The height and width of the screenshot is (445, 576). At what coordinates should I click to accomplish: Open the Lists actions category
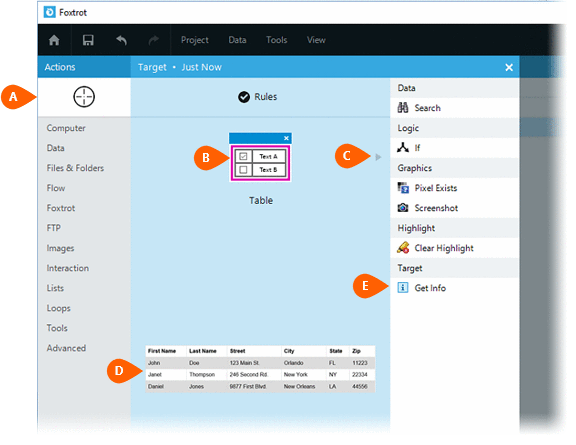[55, 288]
